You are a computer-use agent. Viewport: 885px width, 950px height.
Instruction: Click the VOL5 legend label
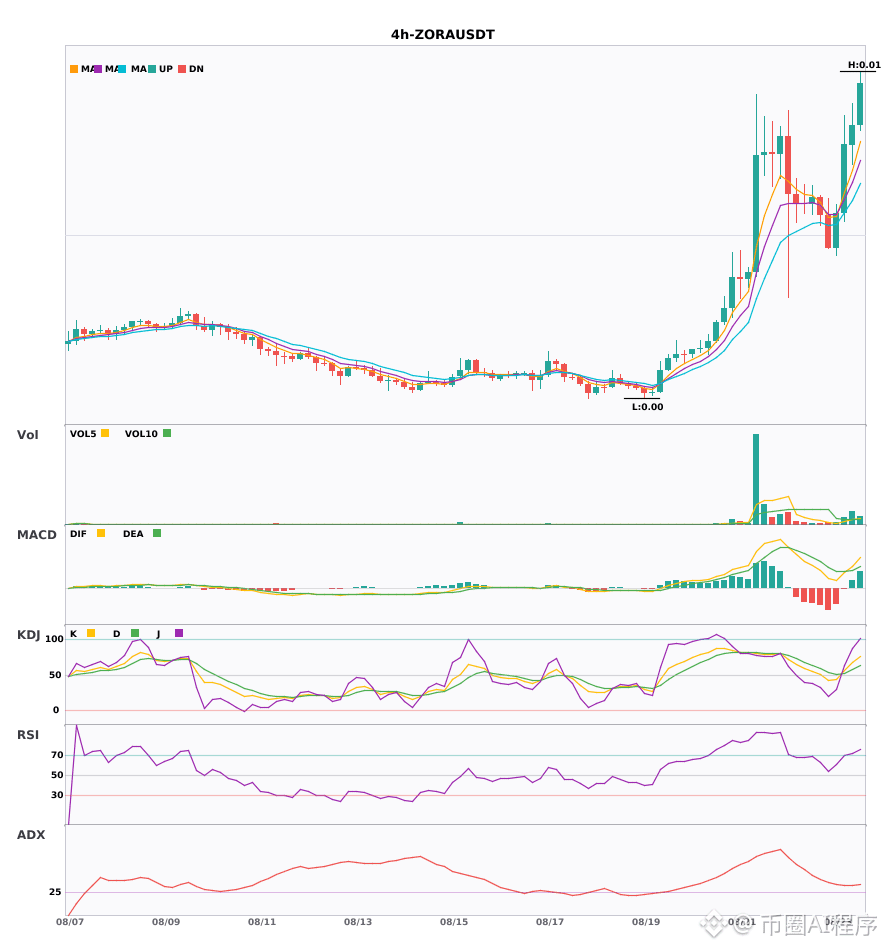[83, 434]
